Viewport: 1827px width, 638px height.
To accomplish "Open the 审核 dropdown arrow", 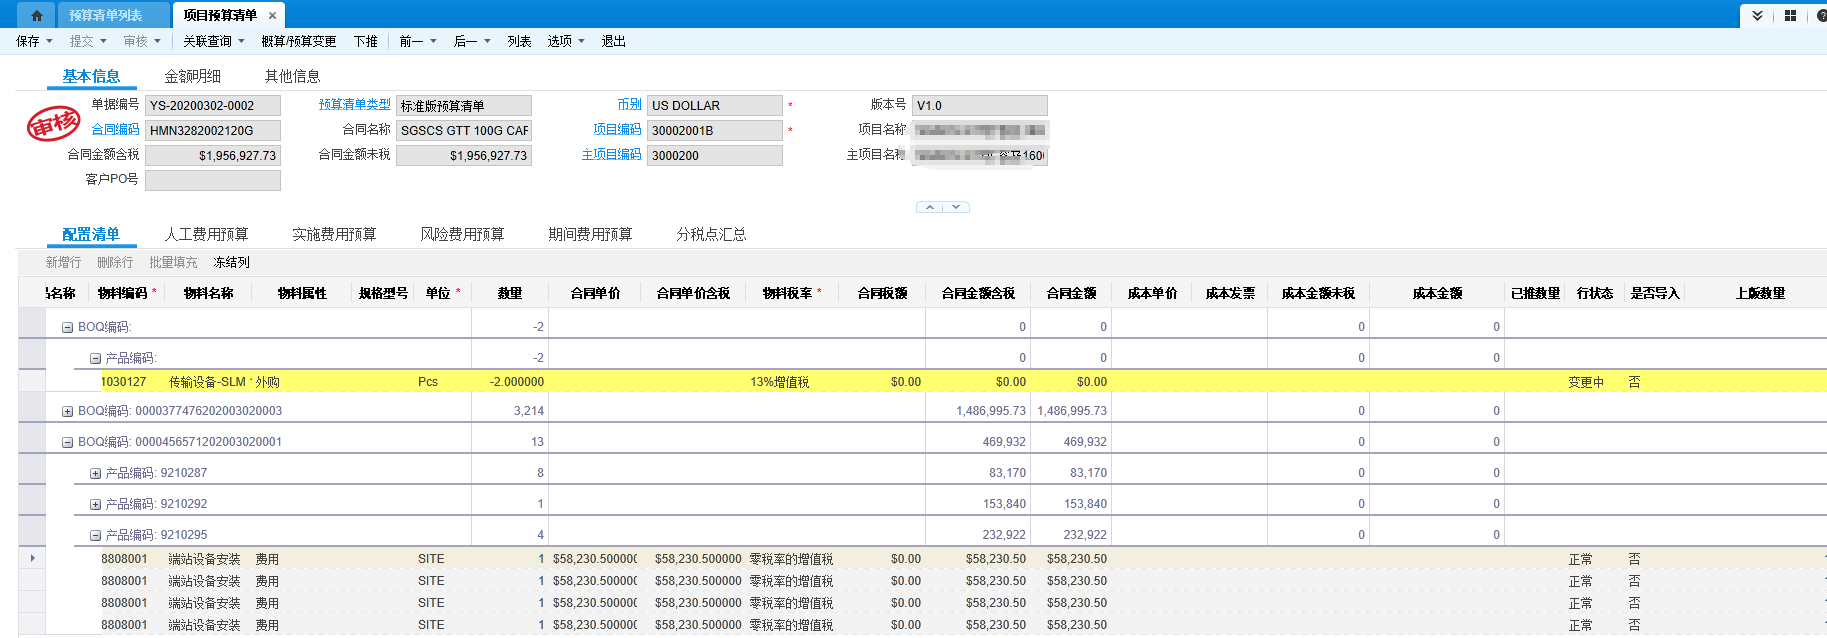I will [157, 41].
